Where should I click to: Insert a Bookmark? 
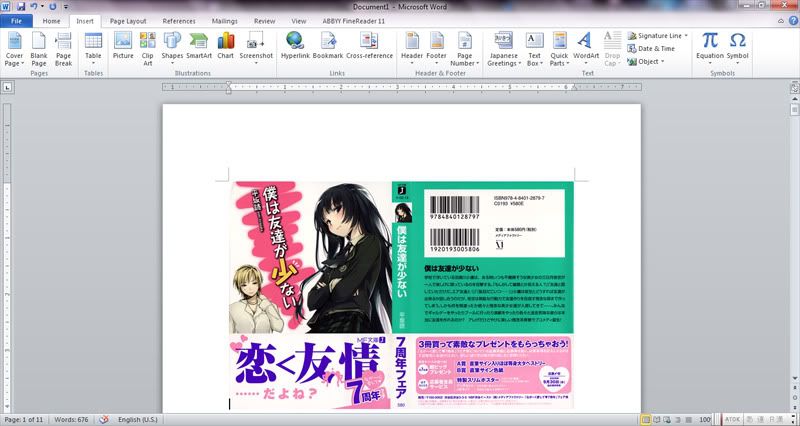coord(328,46)
